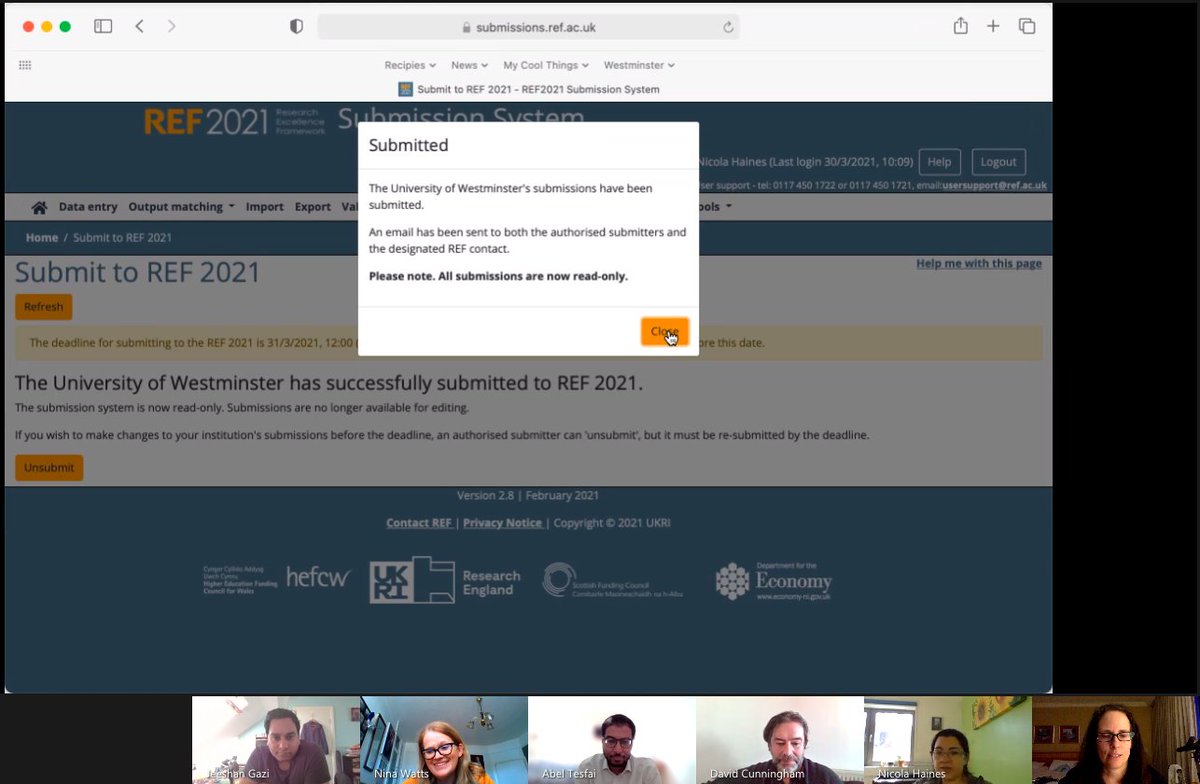Click the green fullscreen window button
This screenshot has height=784, width=1200.
coord(65,27)
